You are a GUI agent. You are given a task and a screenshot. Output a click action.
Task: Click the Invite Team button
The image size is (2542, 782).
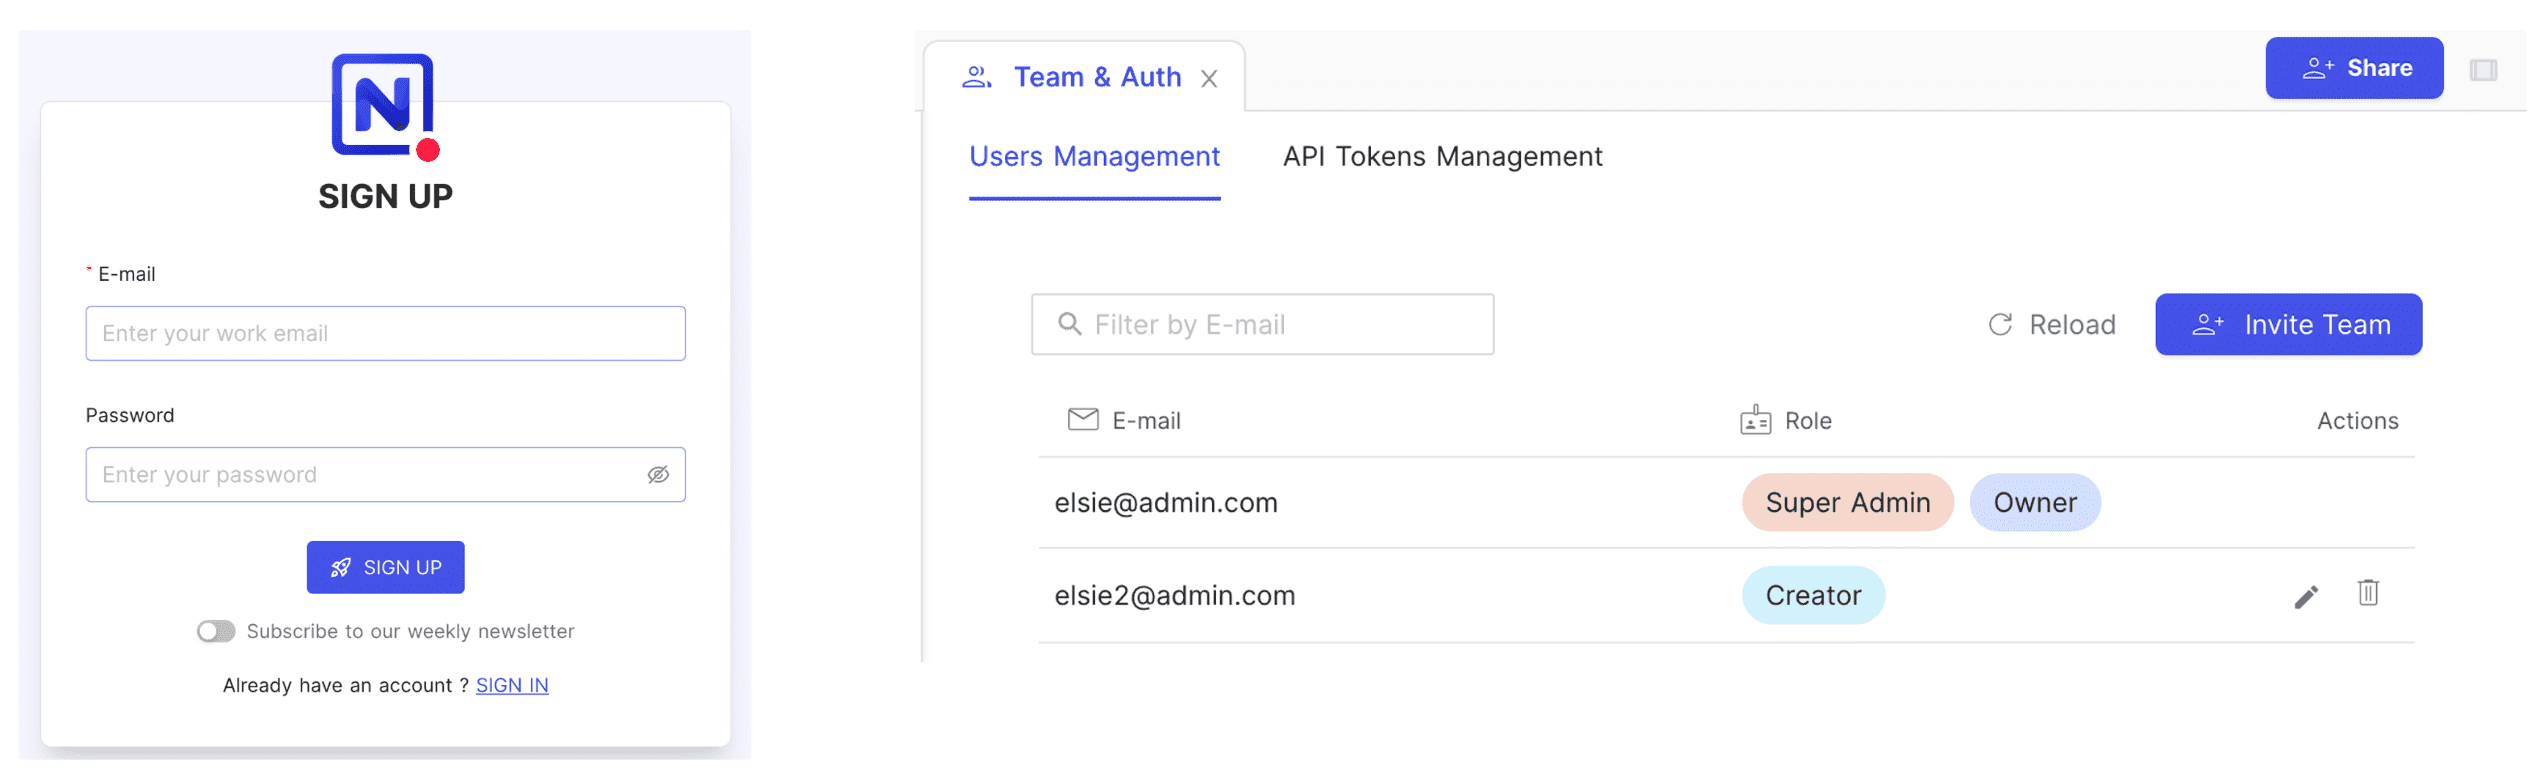(x=2287, y=325)
